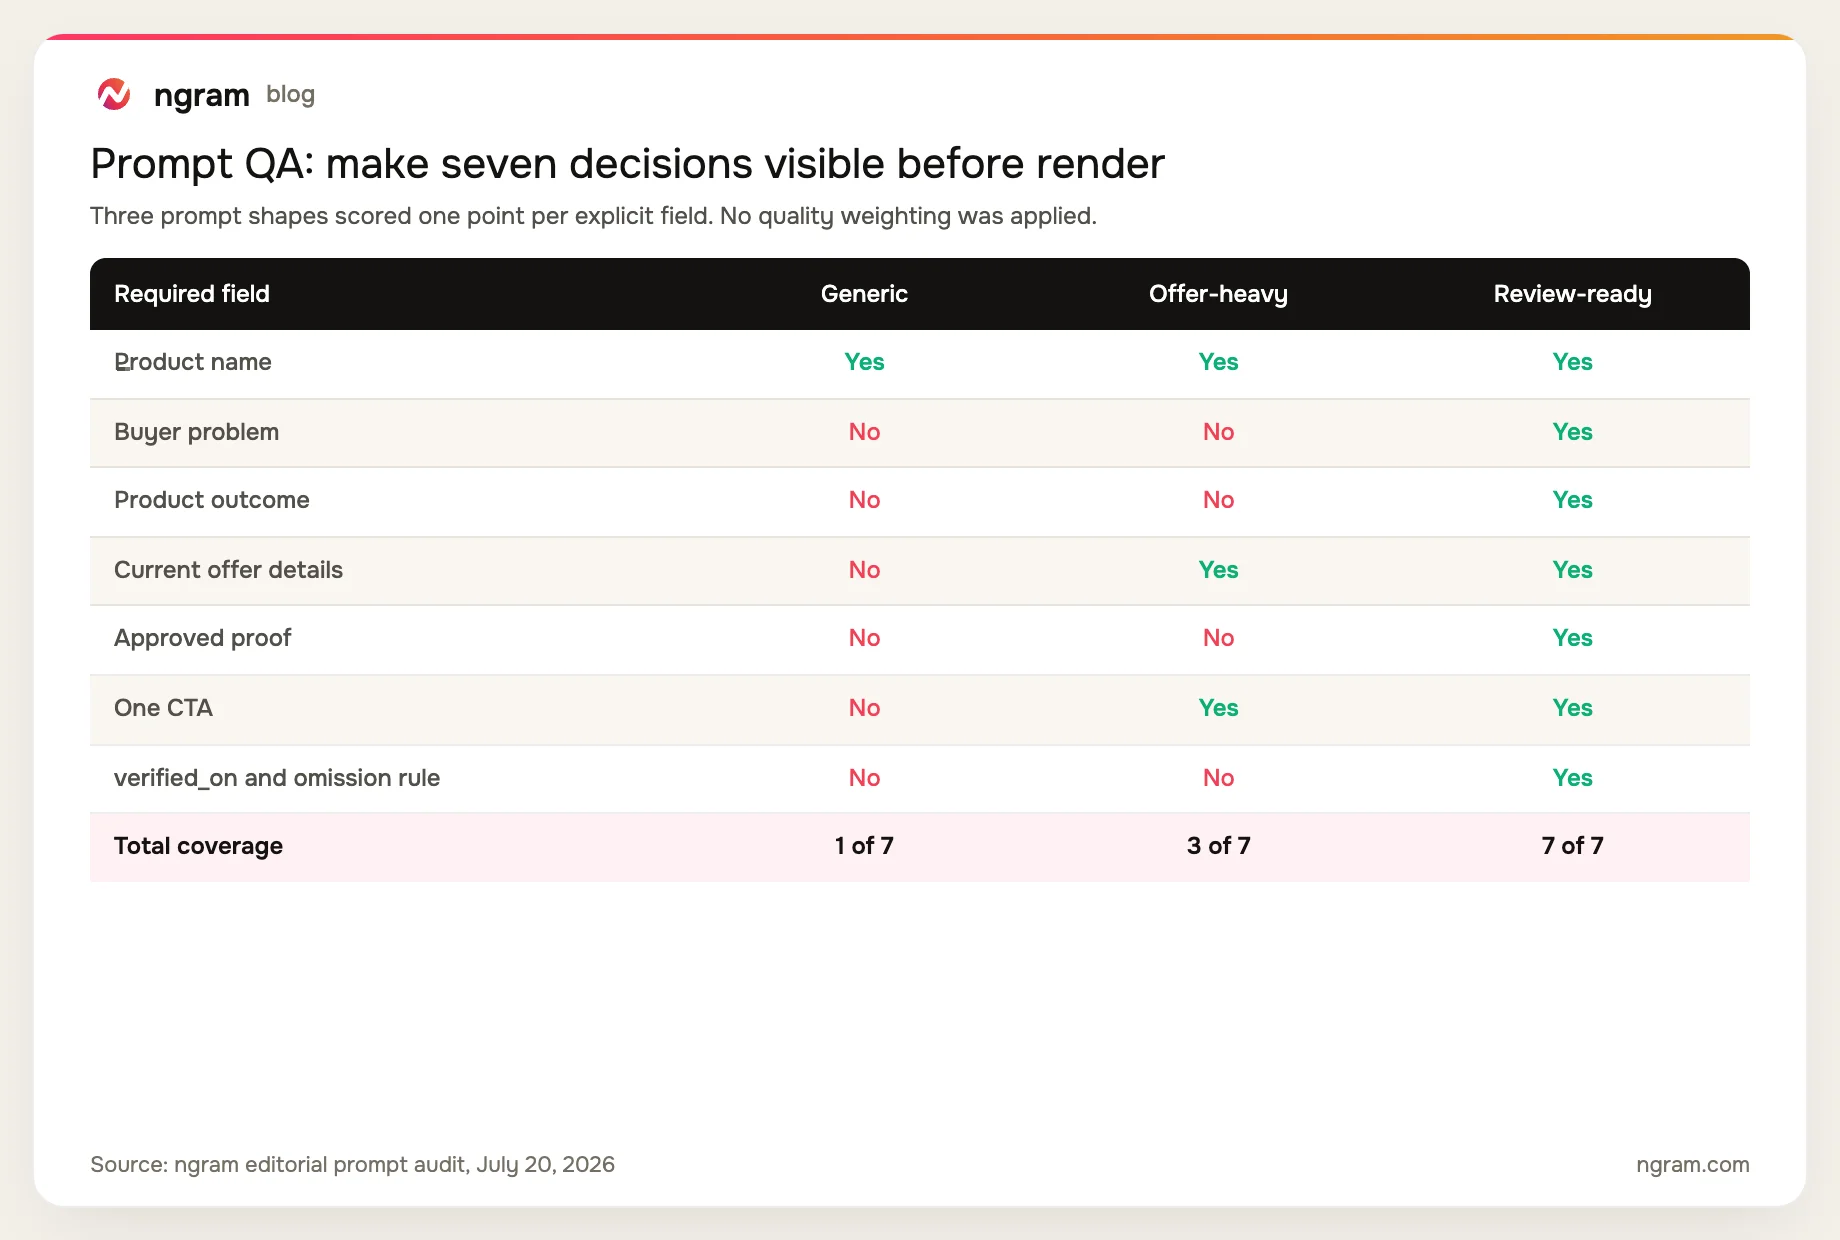1840x1240 pixels.
Task: Click the ngram logo icon
Action: tap(114, 95)
